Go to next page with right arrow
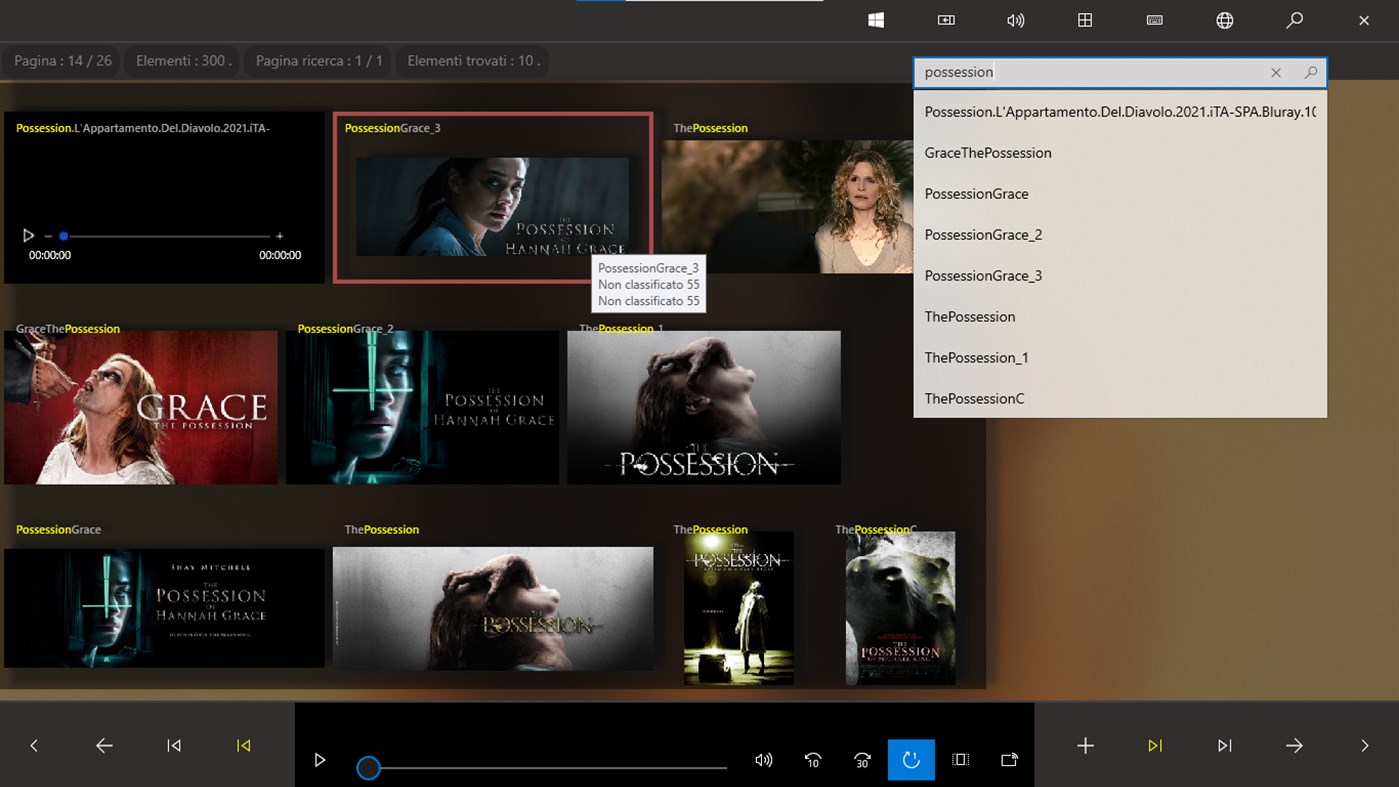1399x787 pixels. tap(1294, 746)
